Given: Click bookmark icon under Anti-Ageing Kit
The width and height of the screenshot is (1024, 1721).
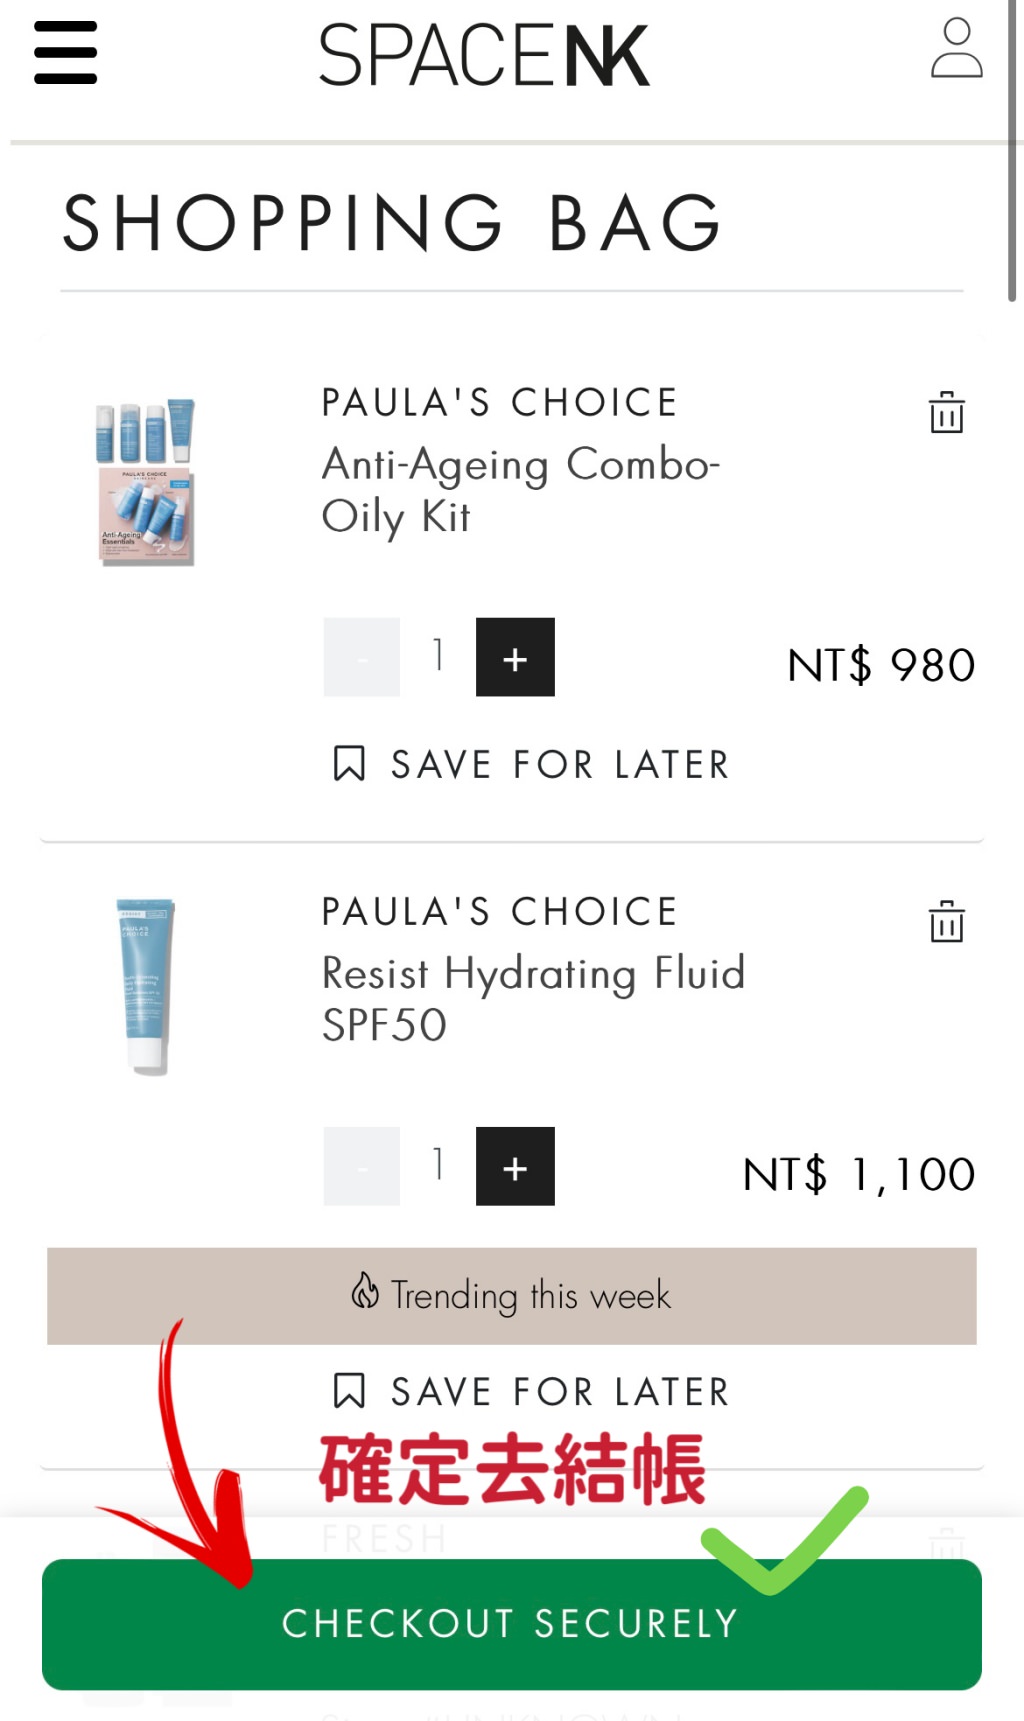Looking at the screenshot, I should 349,764.
